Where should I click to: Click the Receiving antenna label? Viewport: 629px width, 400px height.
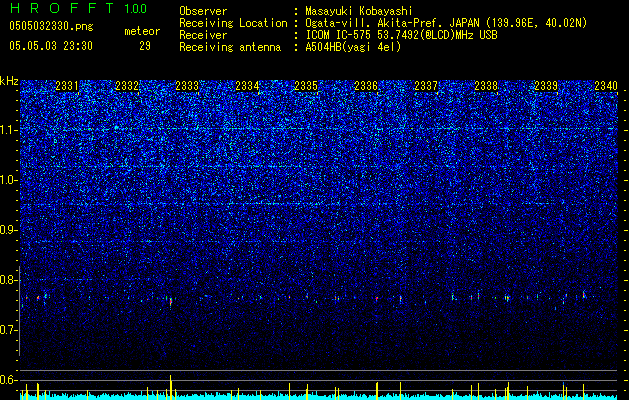[230, 47]
